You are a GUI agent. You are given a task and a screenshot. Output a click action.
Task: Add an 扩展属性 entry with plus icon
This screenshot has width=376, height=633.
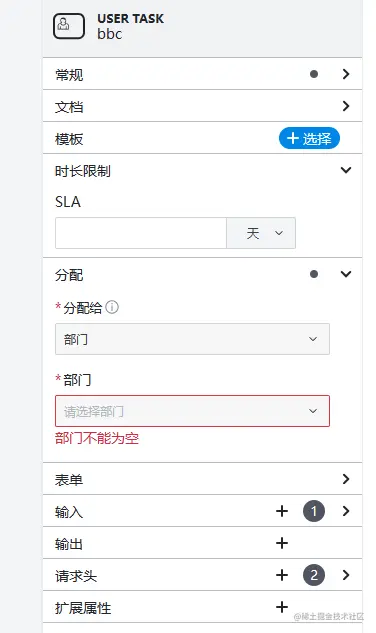[x=282, y=607]
